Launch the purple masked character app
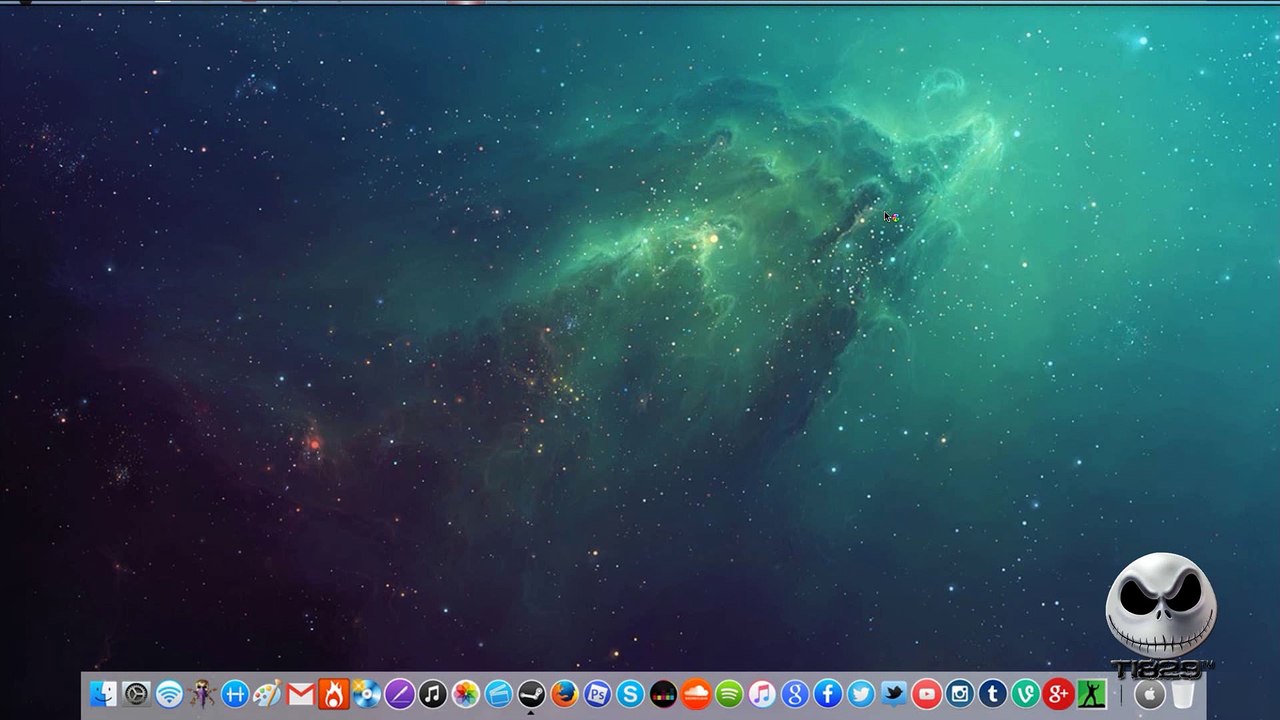The width and height of the screenshot is (1280, 720). click(202, 693)
